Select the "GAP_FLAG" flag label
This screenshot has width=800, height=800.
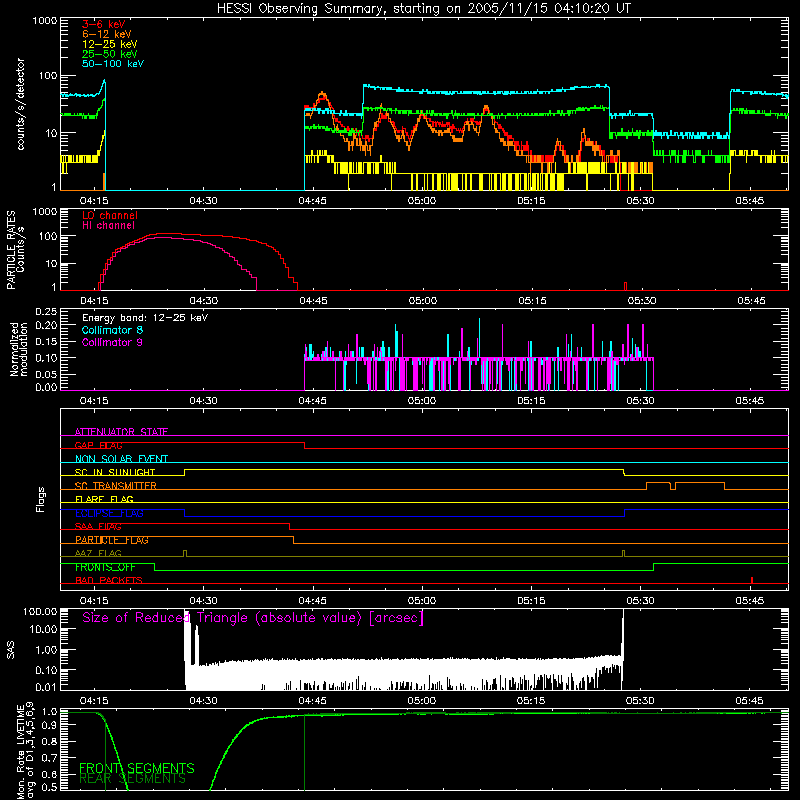[x=98, y=445]
